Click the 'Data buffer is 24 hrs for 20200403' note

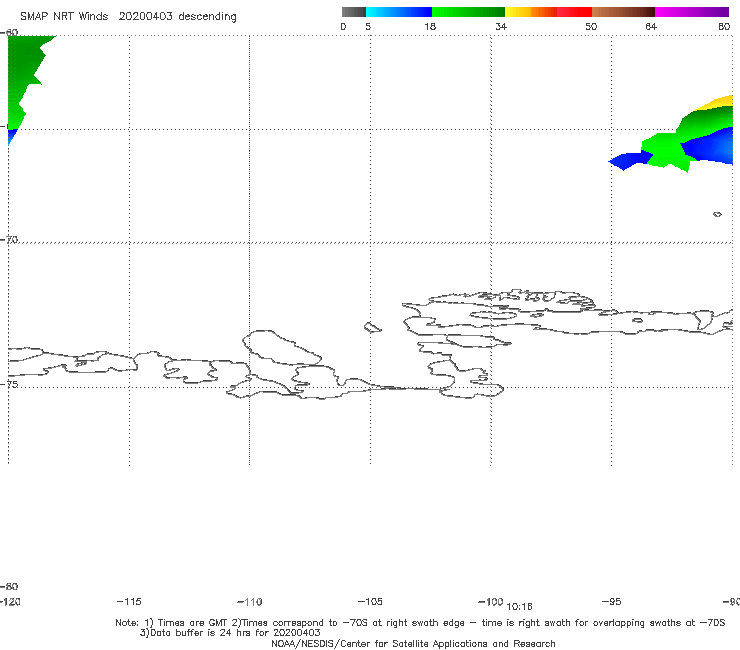230,633
